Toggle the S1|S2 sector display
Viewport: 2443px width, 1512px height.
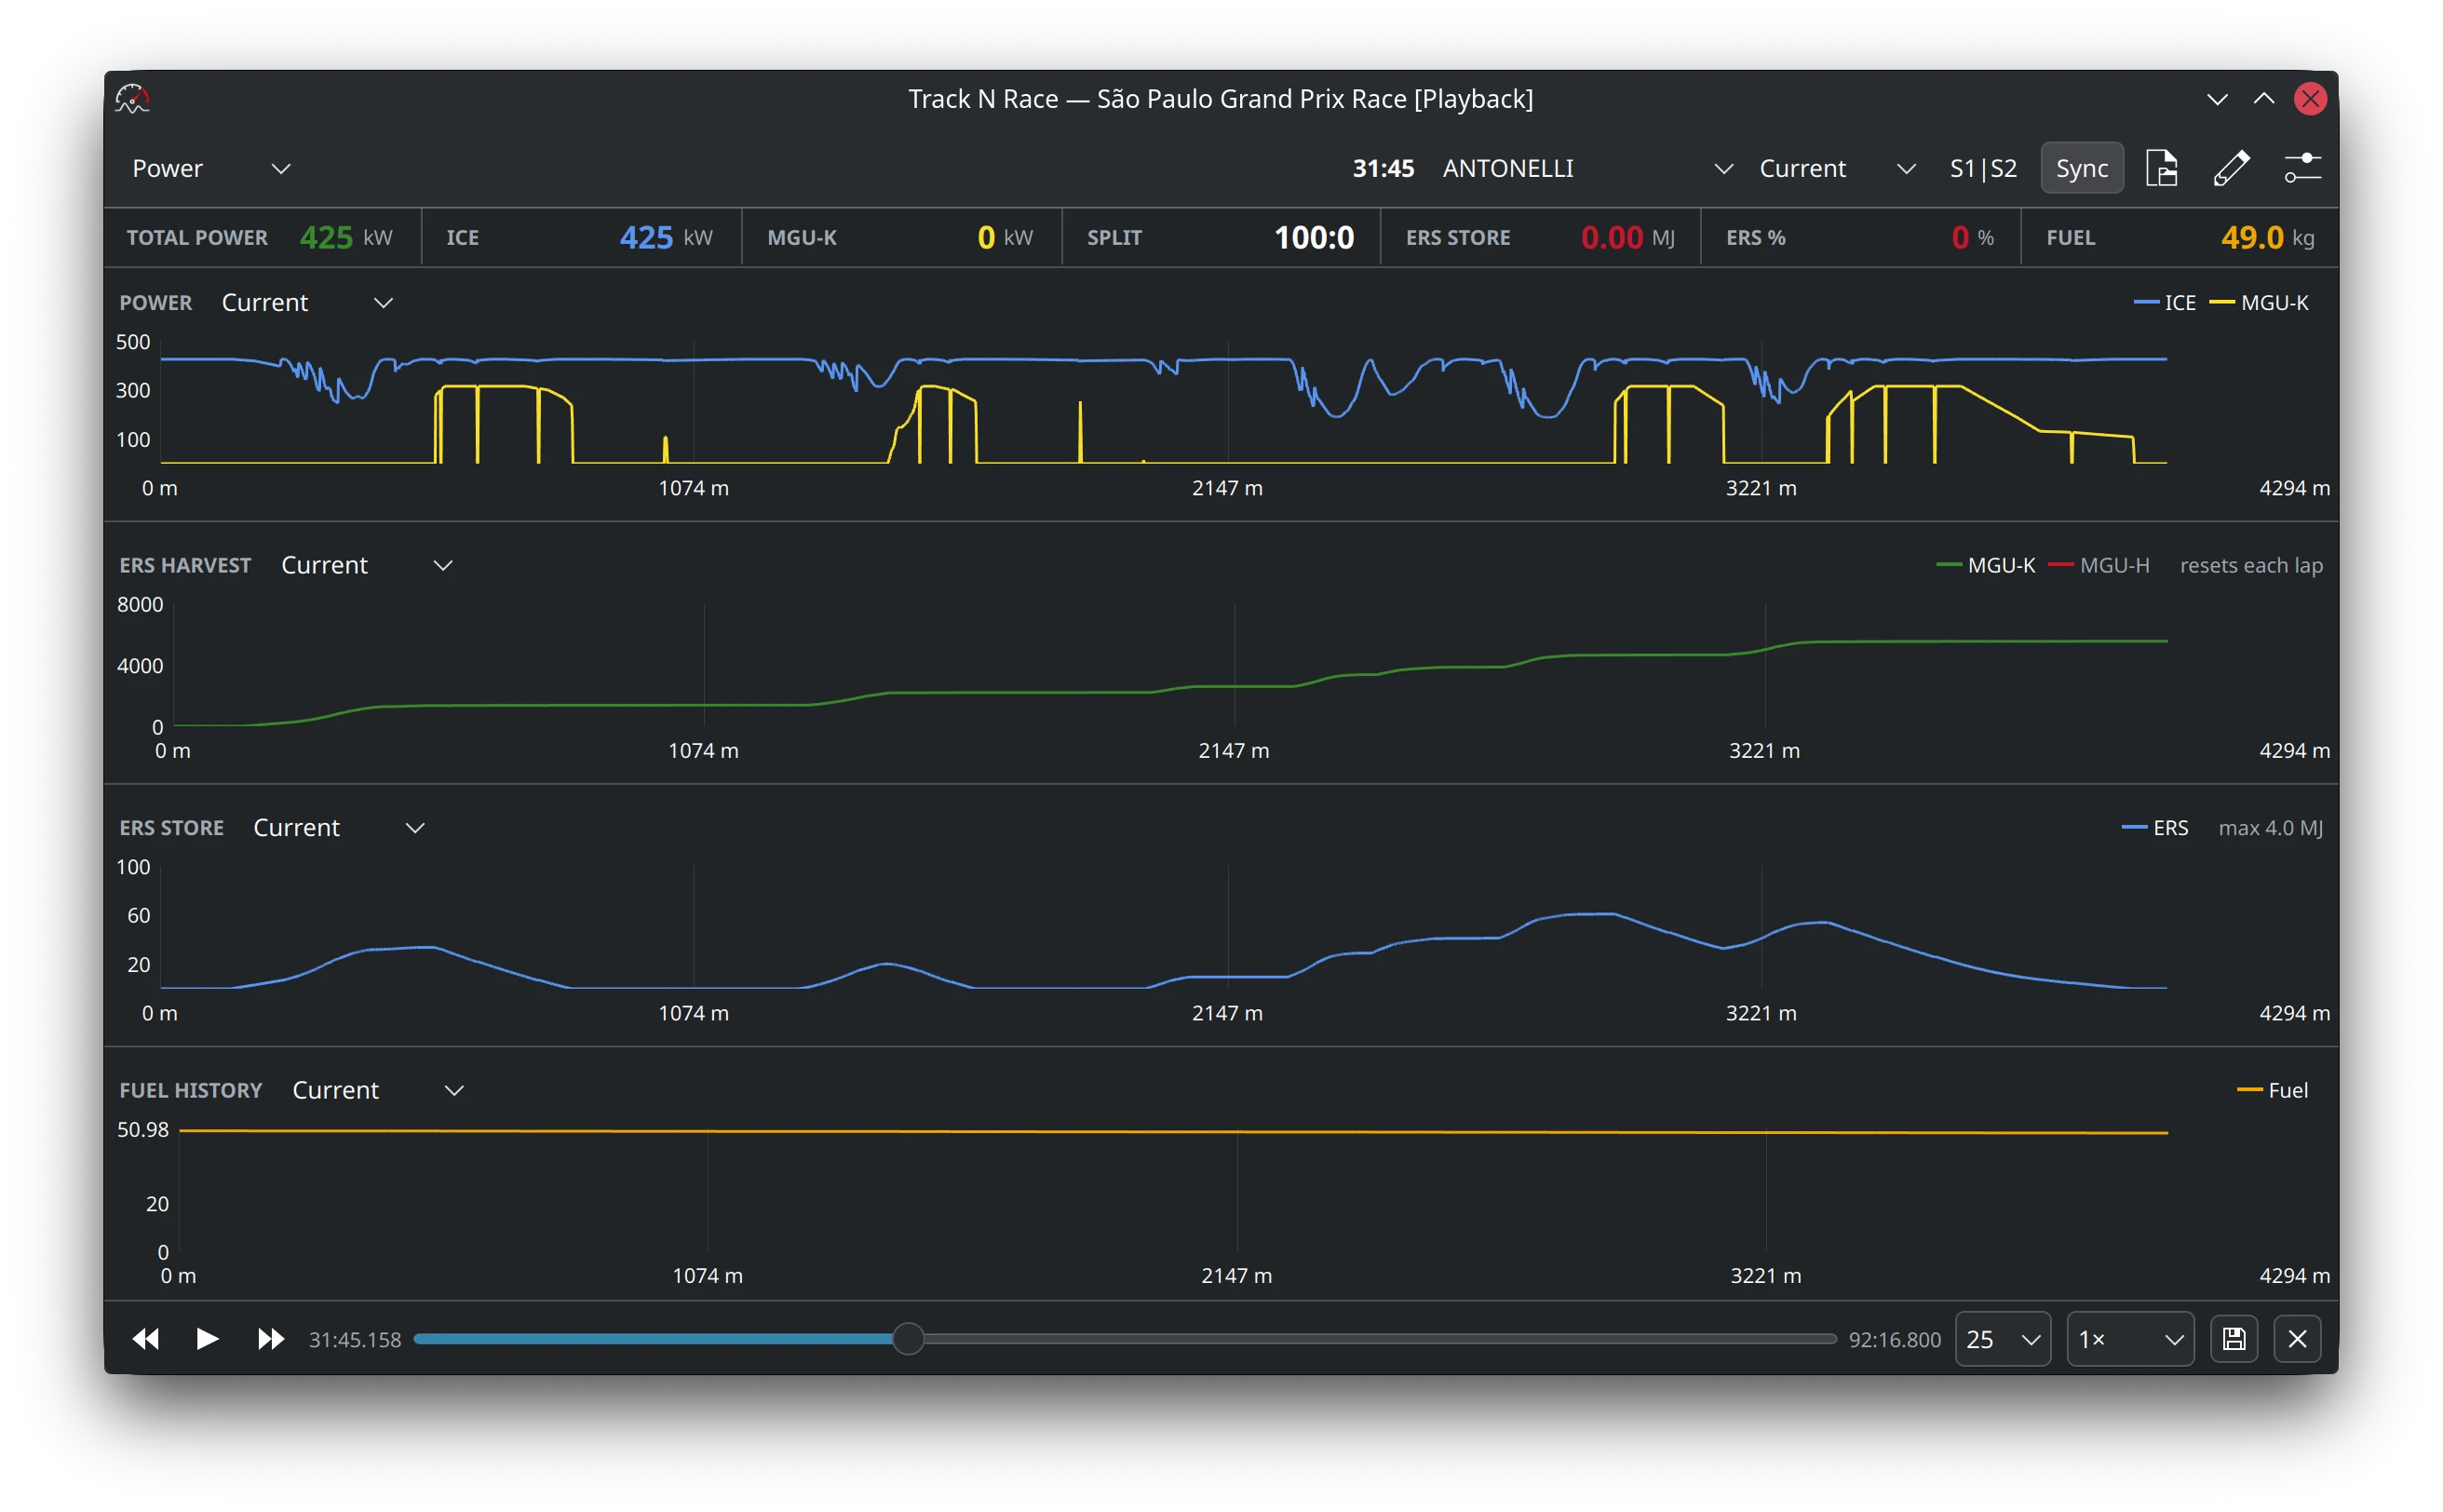(1983, 168)
